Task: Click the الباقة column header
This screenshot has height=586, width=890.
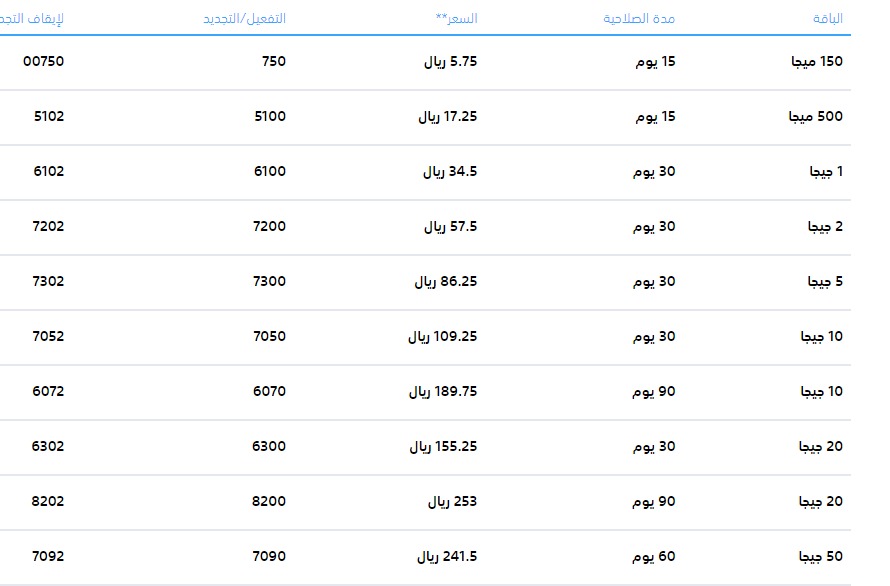Action: coord(827,18)
